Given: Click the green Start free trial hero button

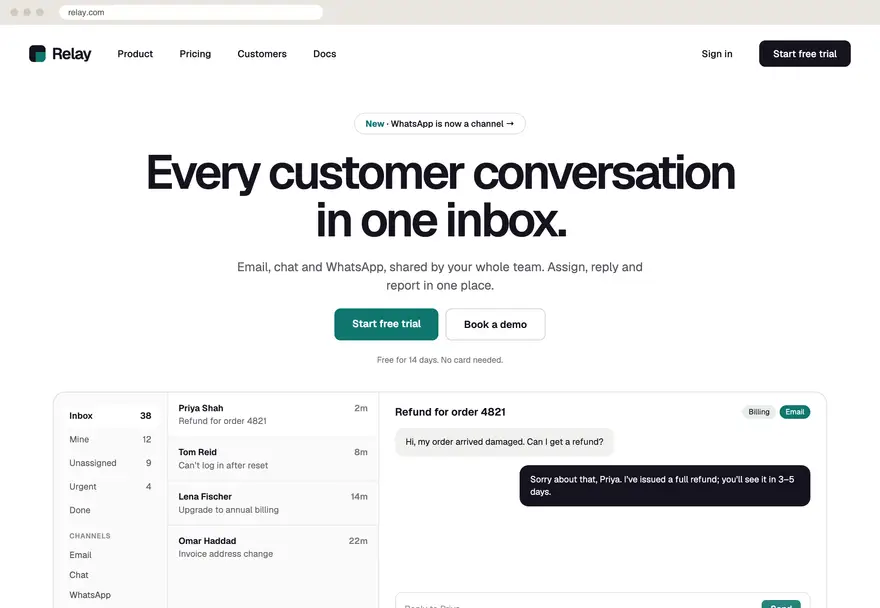Looking at the screenshot, I should pyautogui.click(x=386, y=324).
